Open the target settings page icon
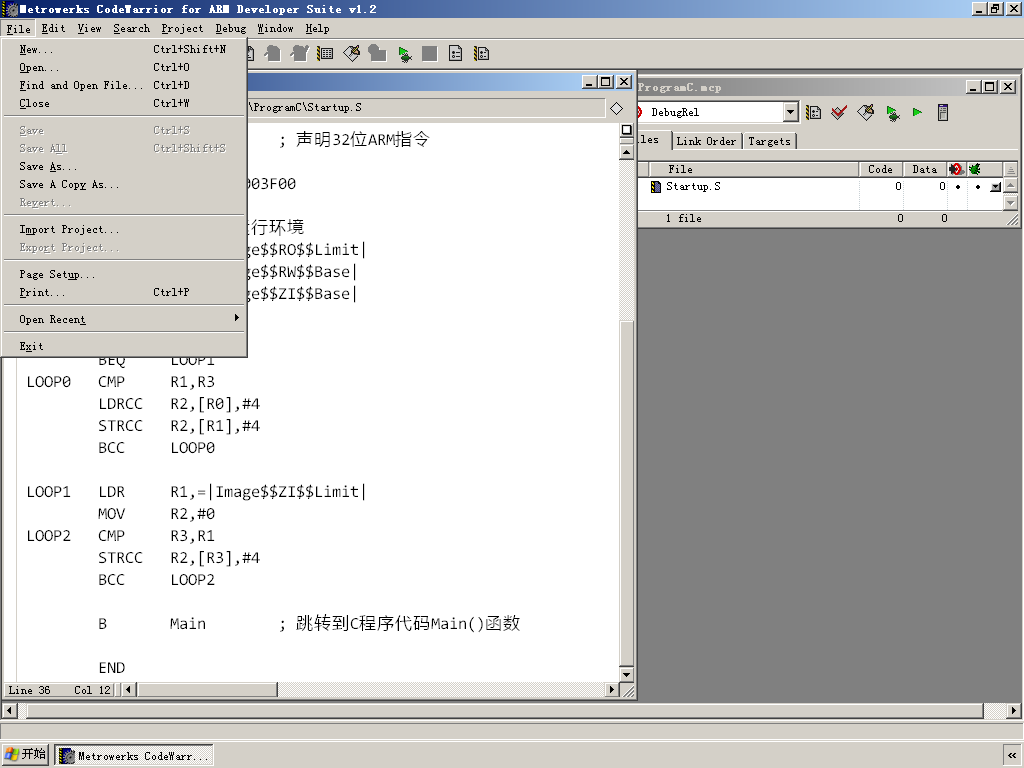The image size is (1024, 768). [x=456, y=54]
